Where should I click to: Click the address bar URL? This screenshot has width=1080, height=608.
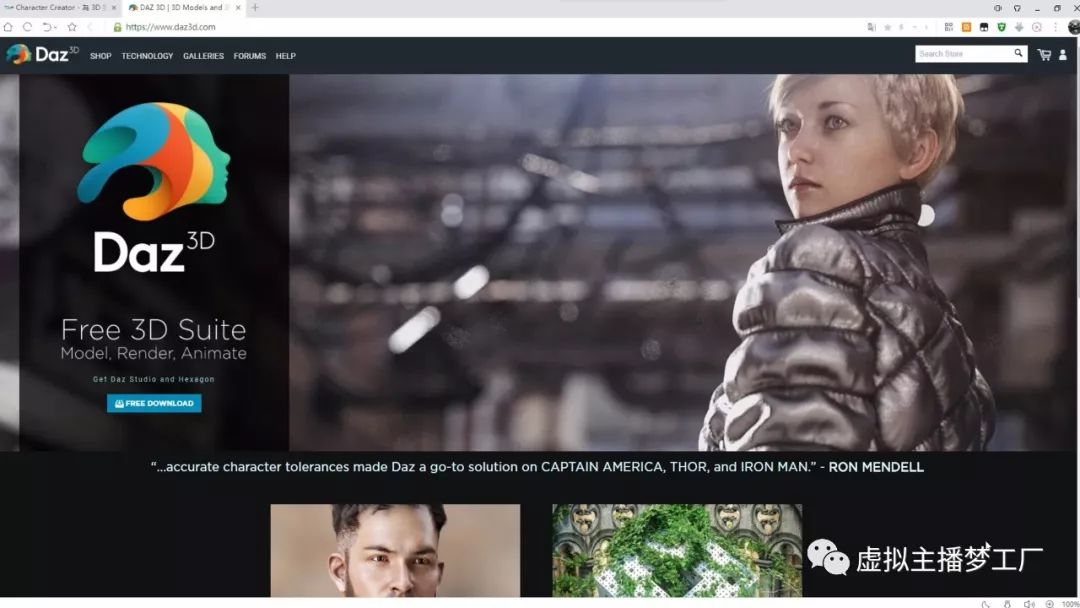pos(171,27)
